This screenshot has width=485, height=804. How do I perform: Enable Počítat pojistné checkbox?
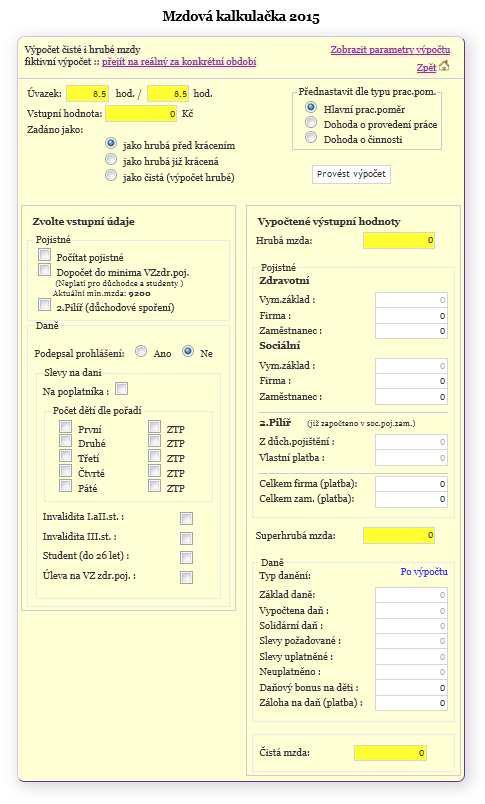click(x=45, y=255)
